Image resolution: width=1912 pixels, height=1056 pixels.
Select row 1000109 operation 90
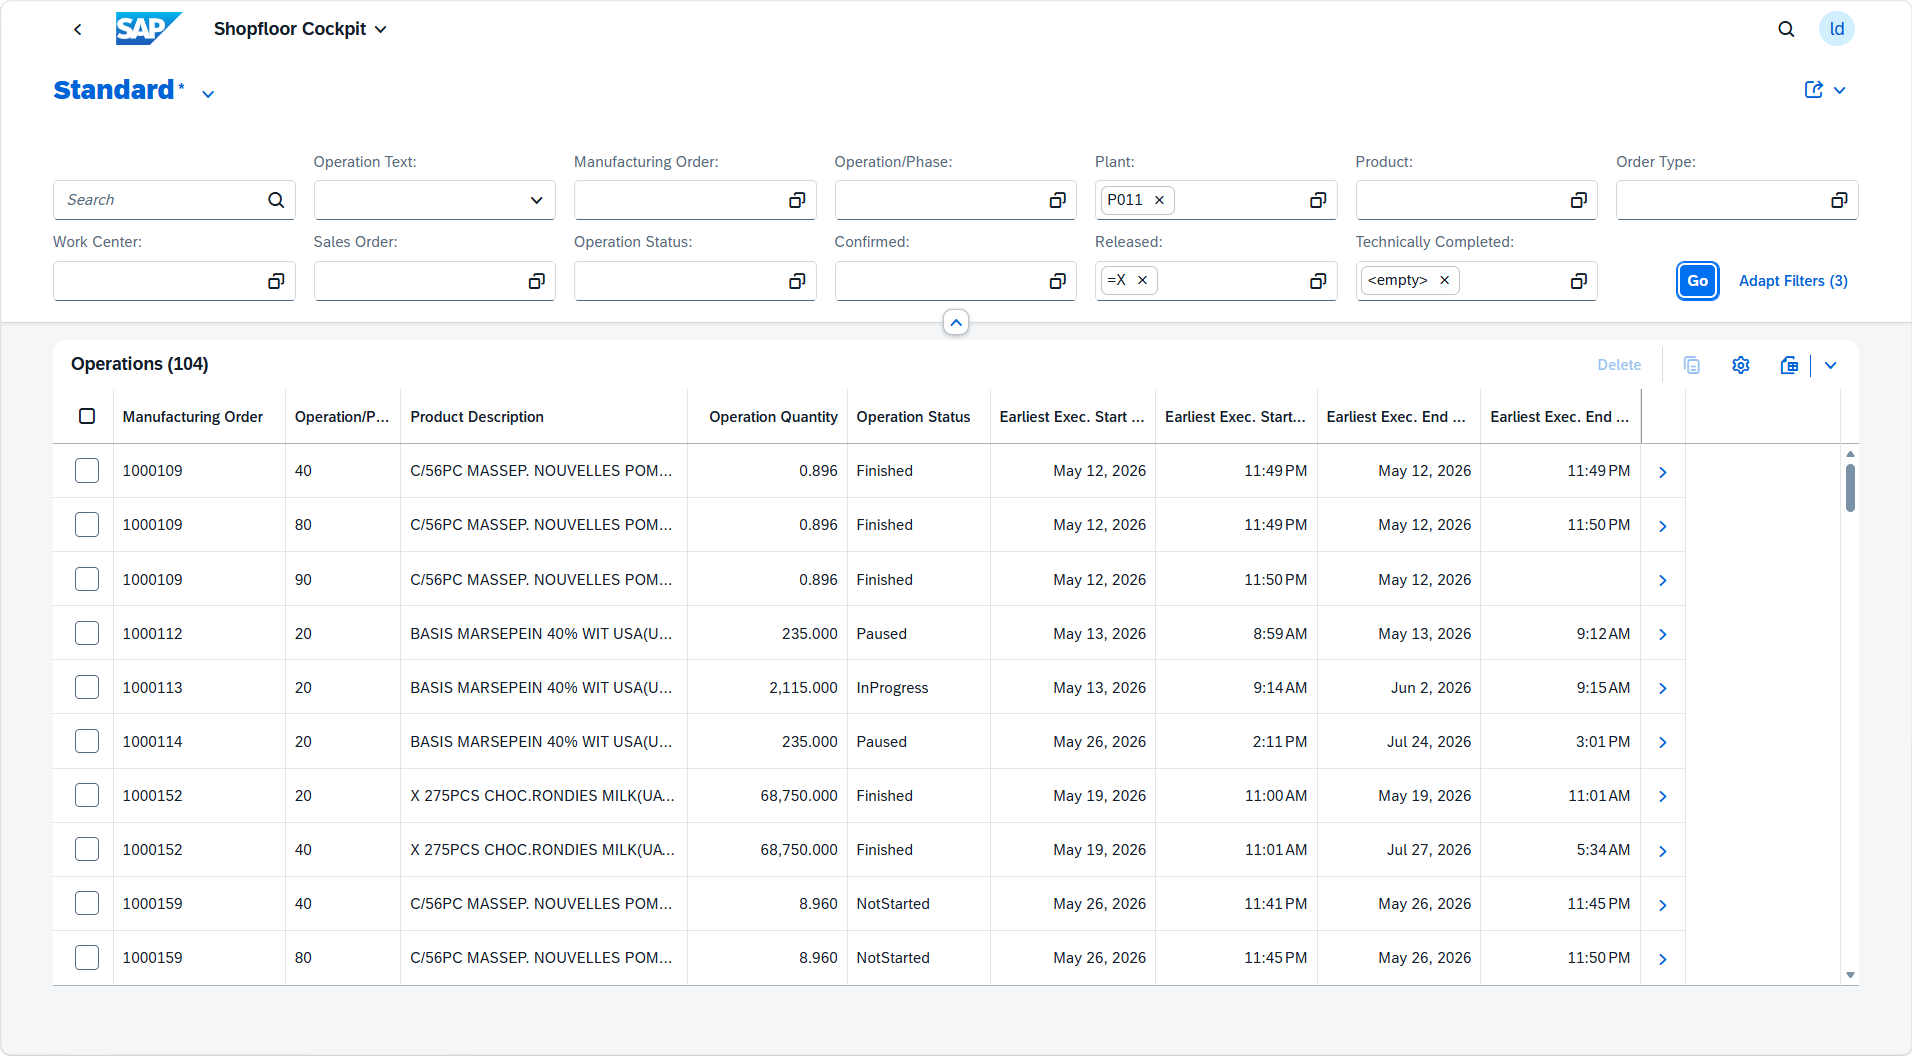87,579
